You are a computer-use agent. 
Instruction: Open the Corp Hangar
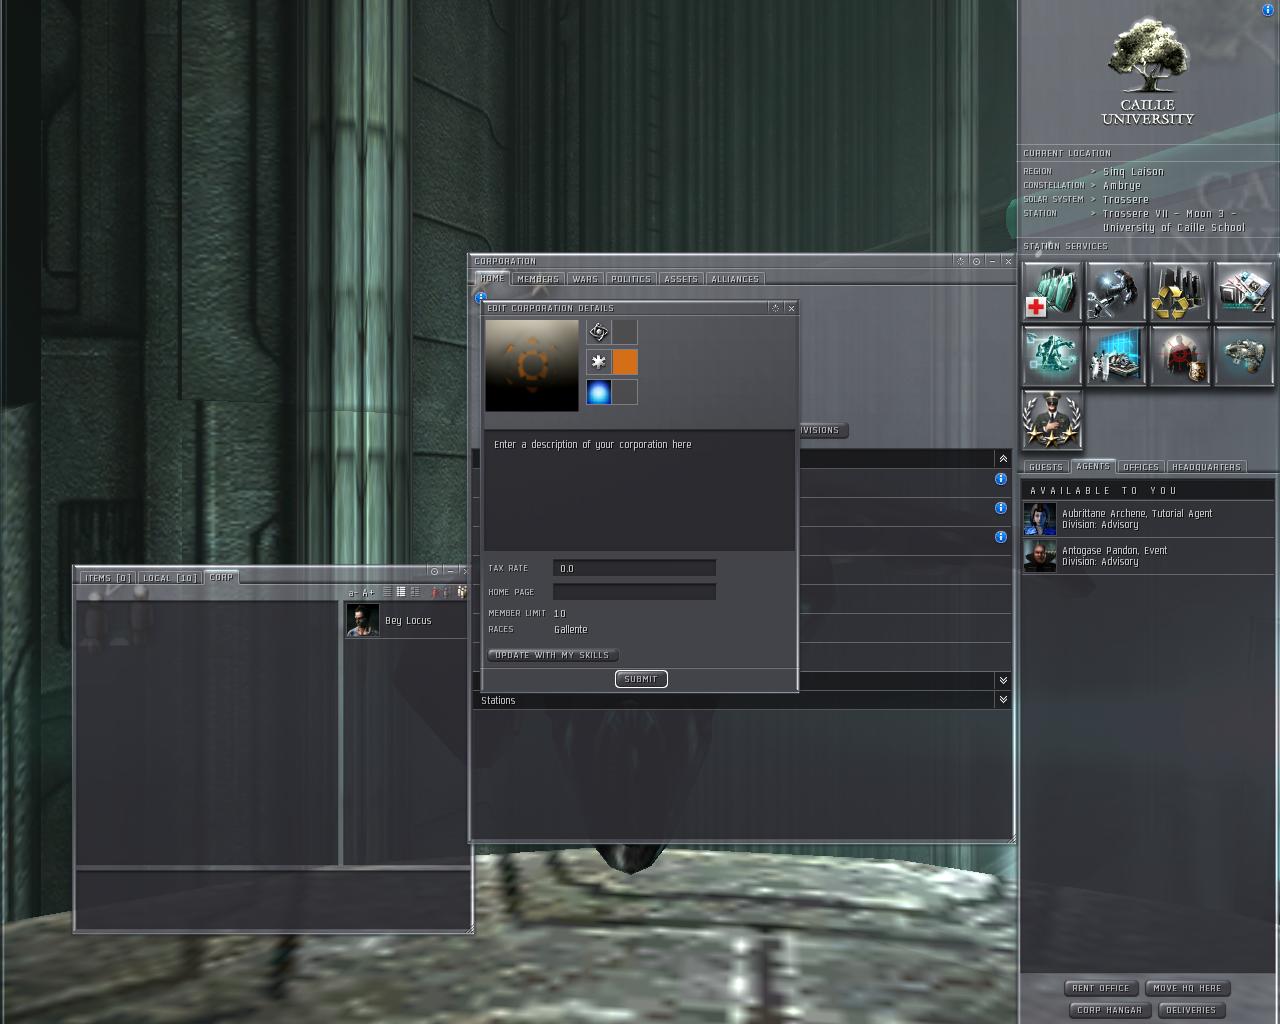[x=1109, y=1010]
